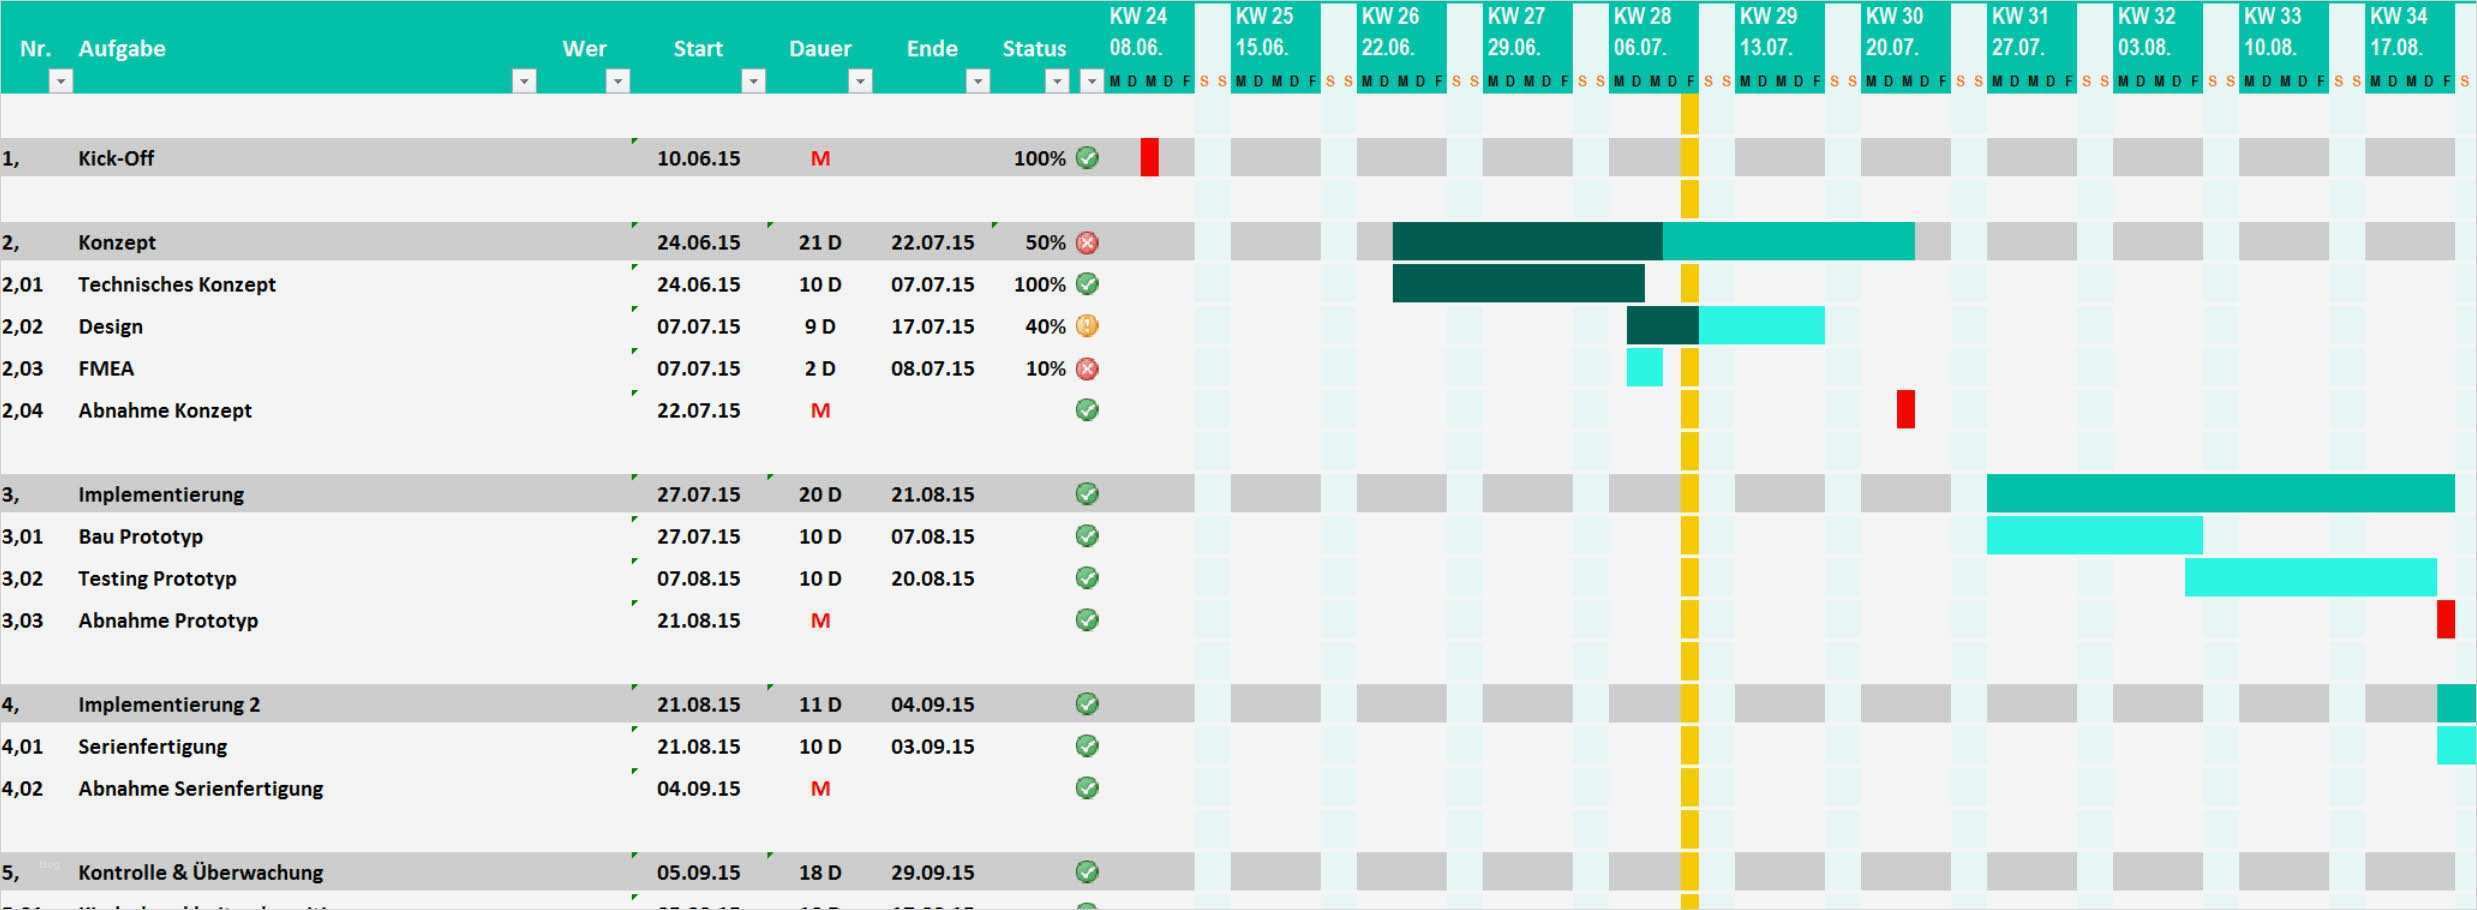Image resolution: width=2477 pixels, height=910 pixels.
Task: Open the filter dropdown on the Nr. column
Action: pyautogui.click(x=60, y=80)
